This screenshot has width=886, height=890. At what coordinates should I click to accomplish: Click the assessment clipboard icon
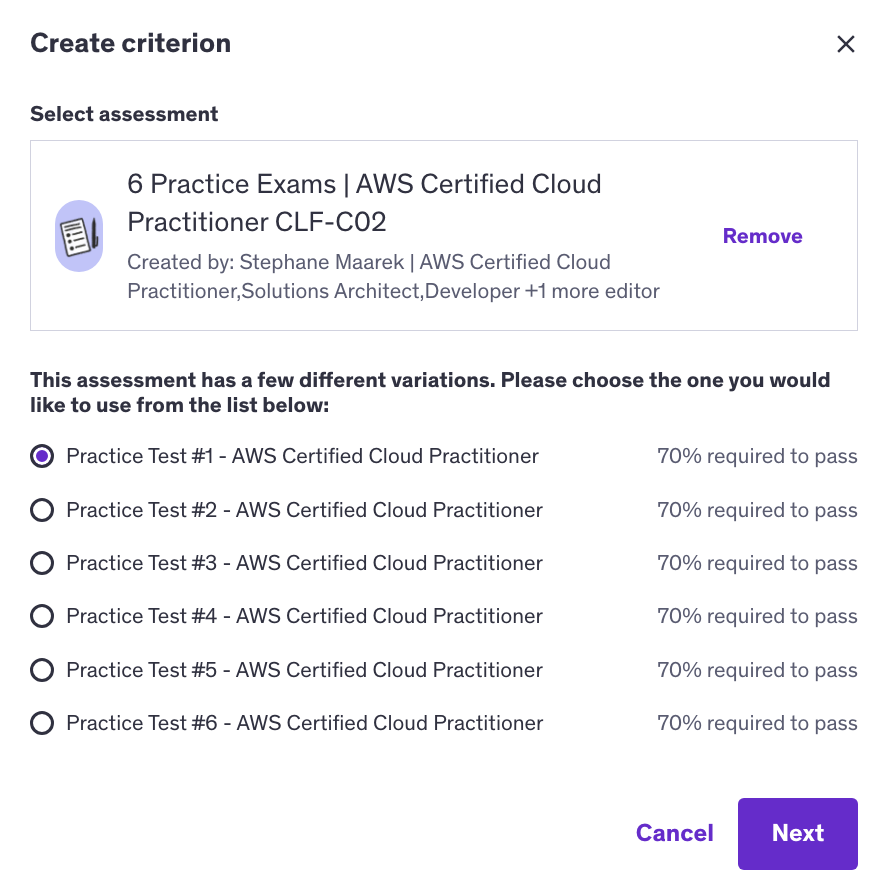[77, 235]
